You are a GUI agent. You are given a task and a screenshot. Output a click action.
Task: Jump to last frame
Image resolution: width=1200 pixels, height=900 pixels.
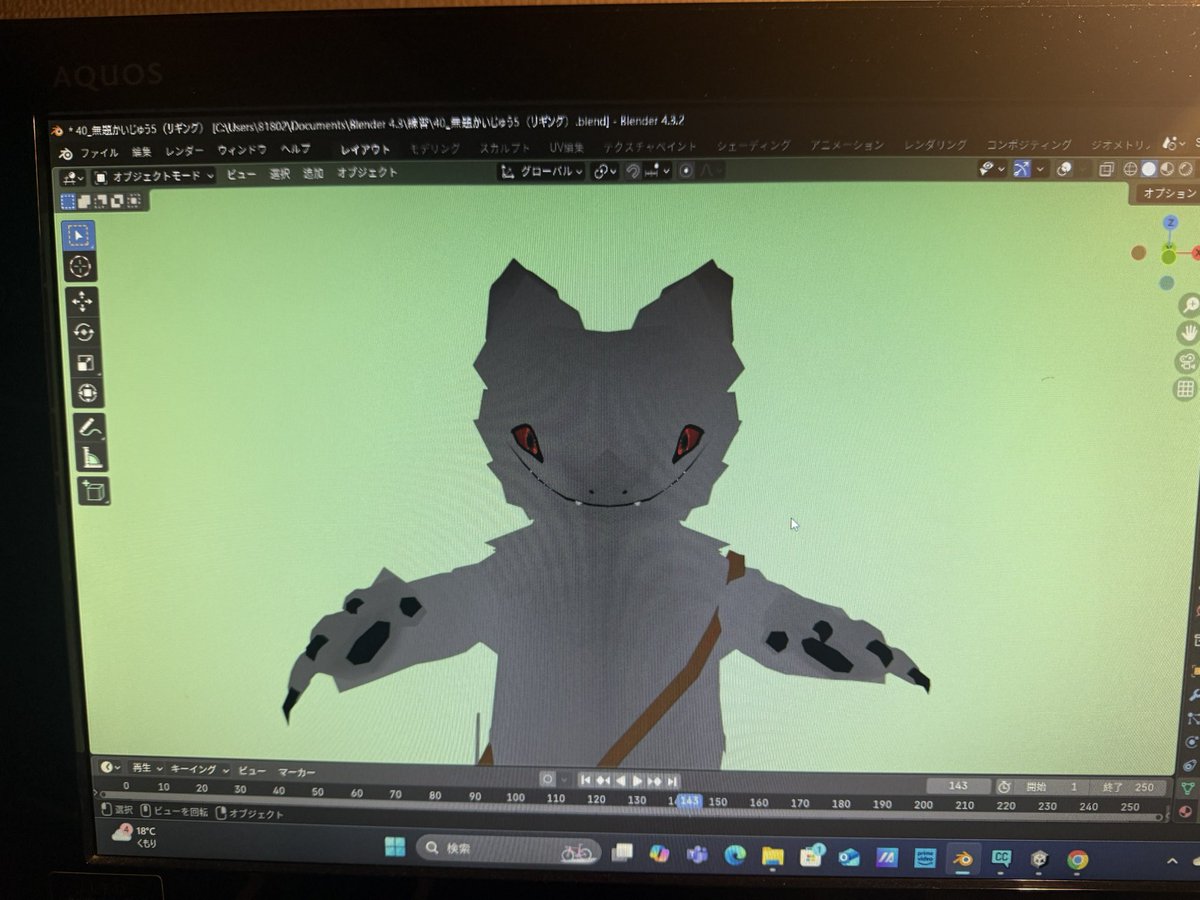(673, 781)
